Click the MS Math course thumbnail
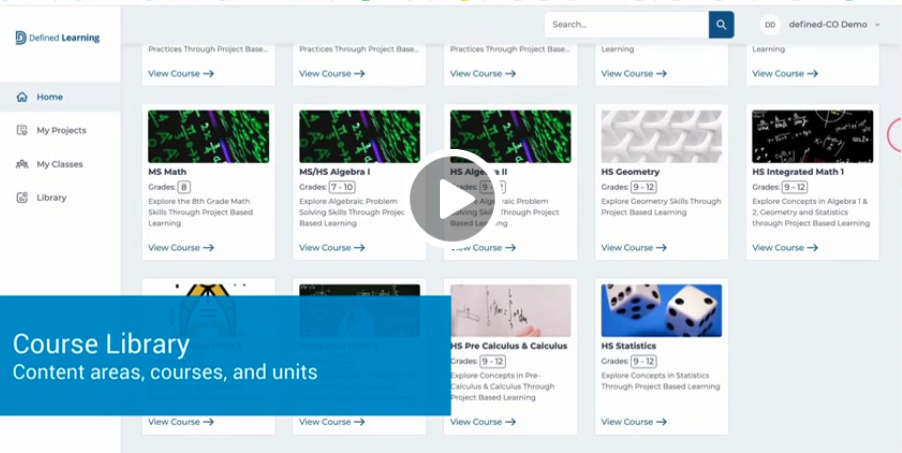 pyautogui.click(x=208, y=136)
